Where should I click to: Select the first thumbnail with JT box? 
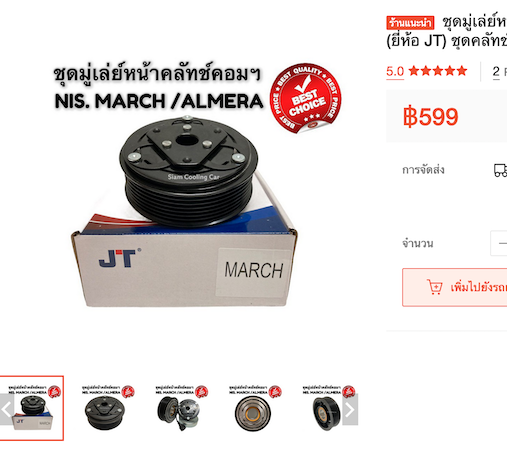pyautogui.click(x=32, y=408)
